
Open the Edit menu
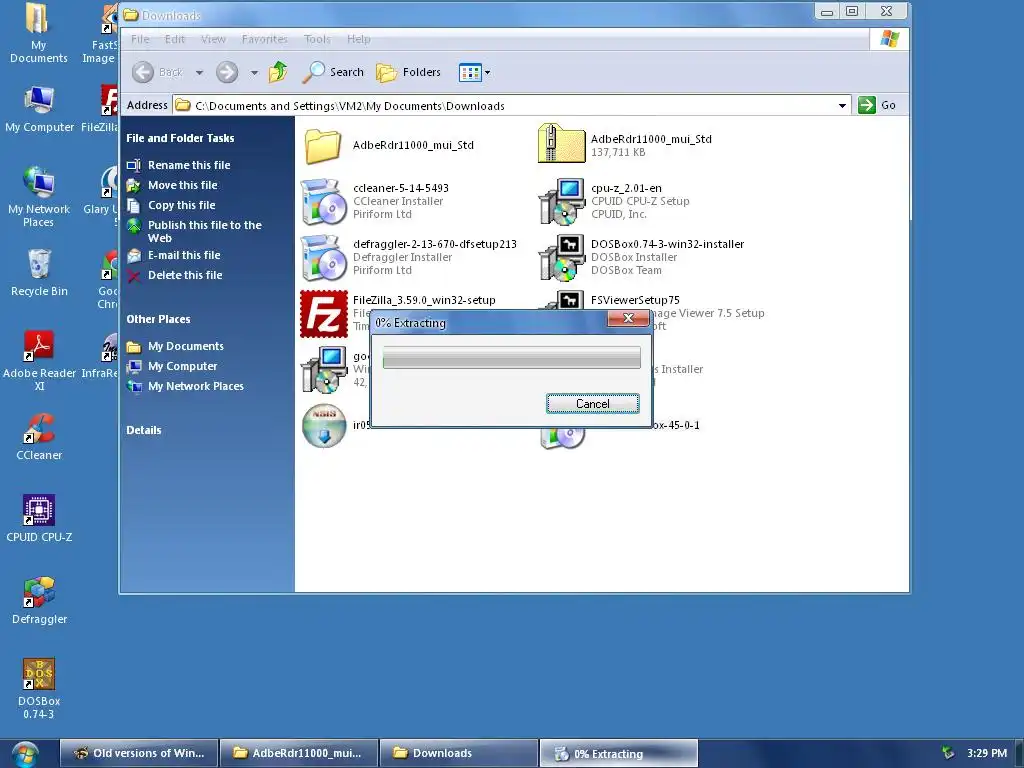174,39
